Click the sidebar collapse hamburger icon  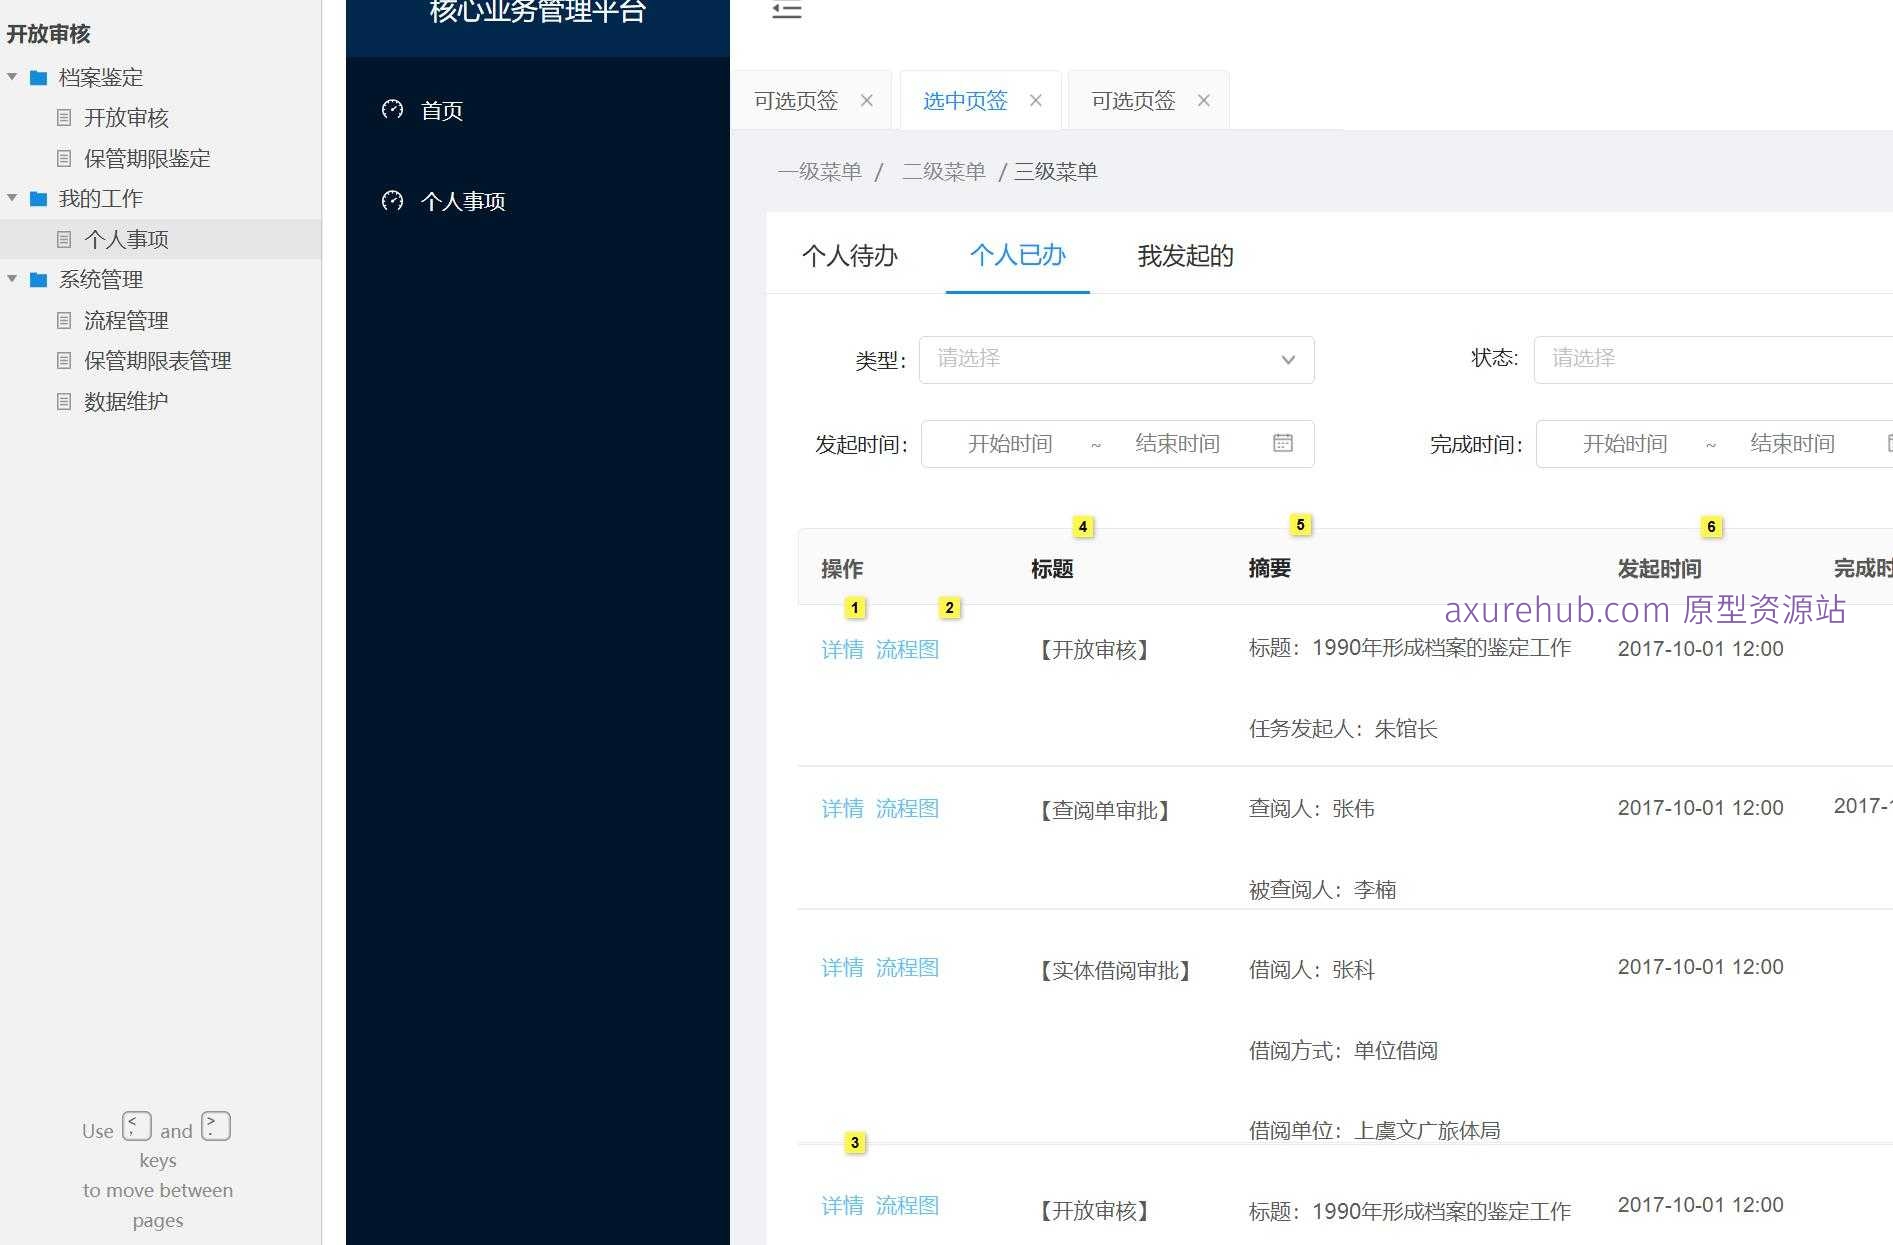pos(786,10)
